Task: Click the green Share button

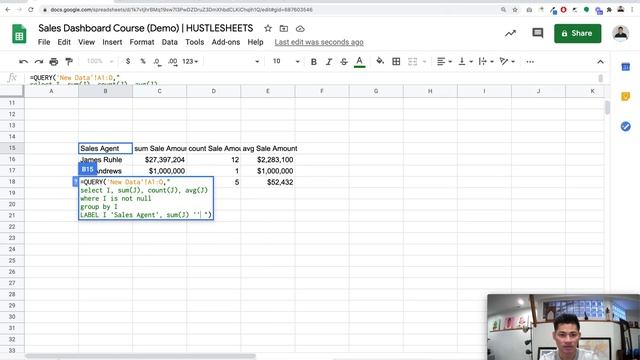Action: (578, 33)
